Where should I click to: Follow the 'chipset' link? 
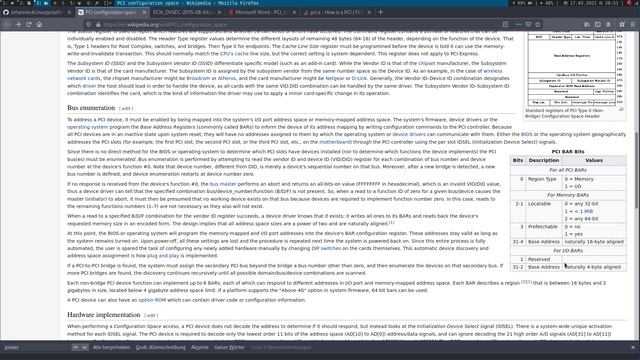click(427, 63)
